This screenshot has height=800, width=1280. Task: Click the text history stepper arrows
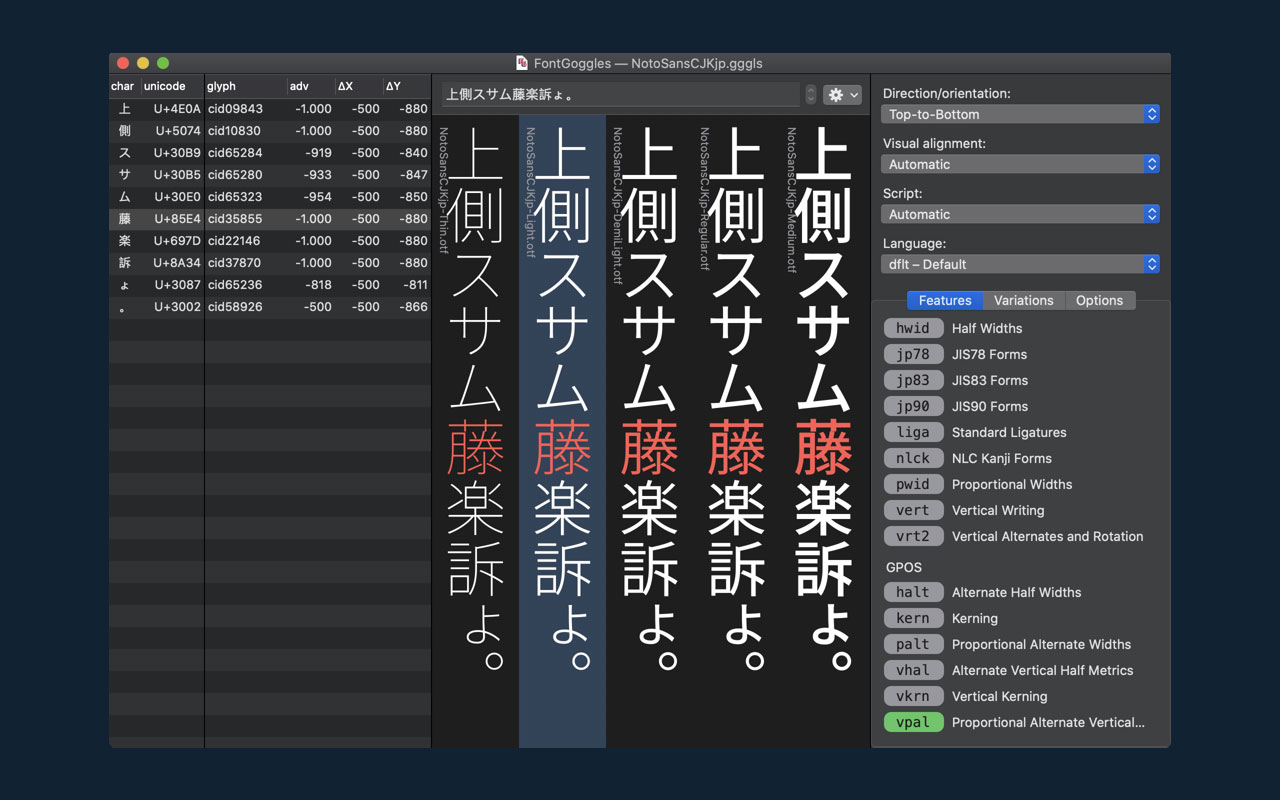click(810, 95)
